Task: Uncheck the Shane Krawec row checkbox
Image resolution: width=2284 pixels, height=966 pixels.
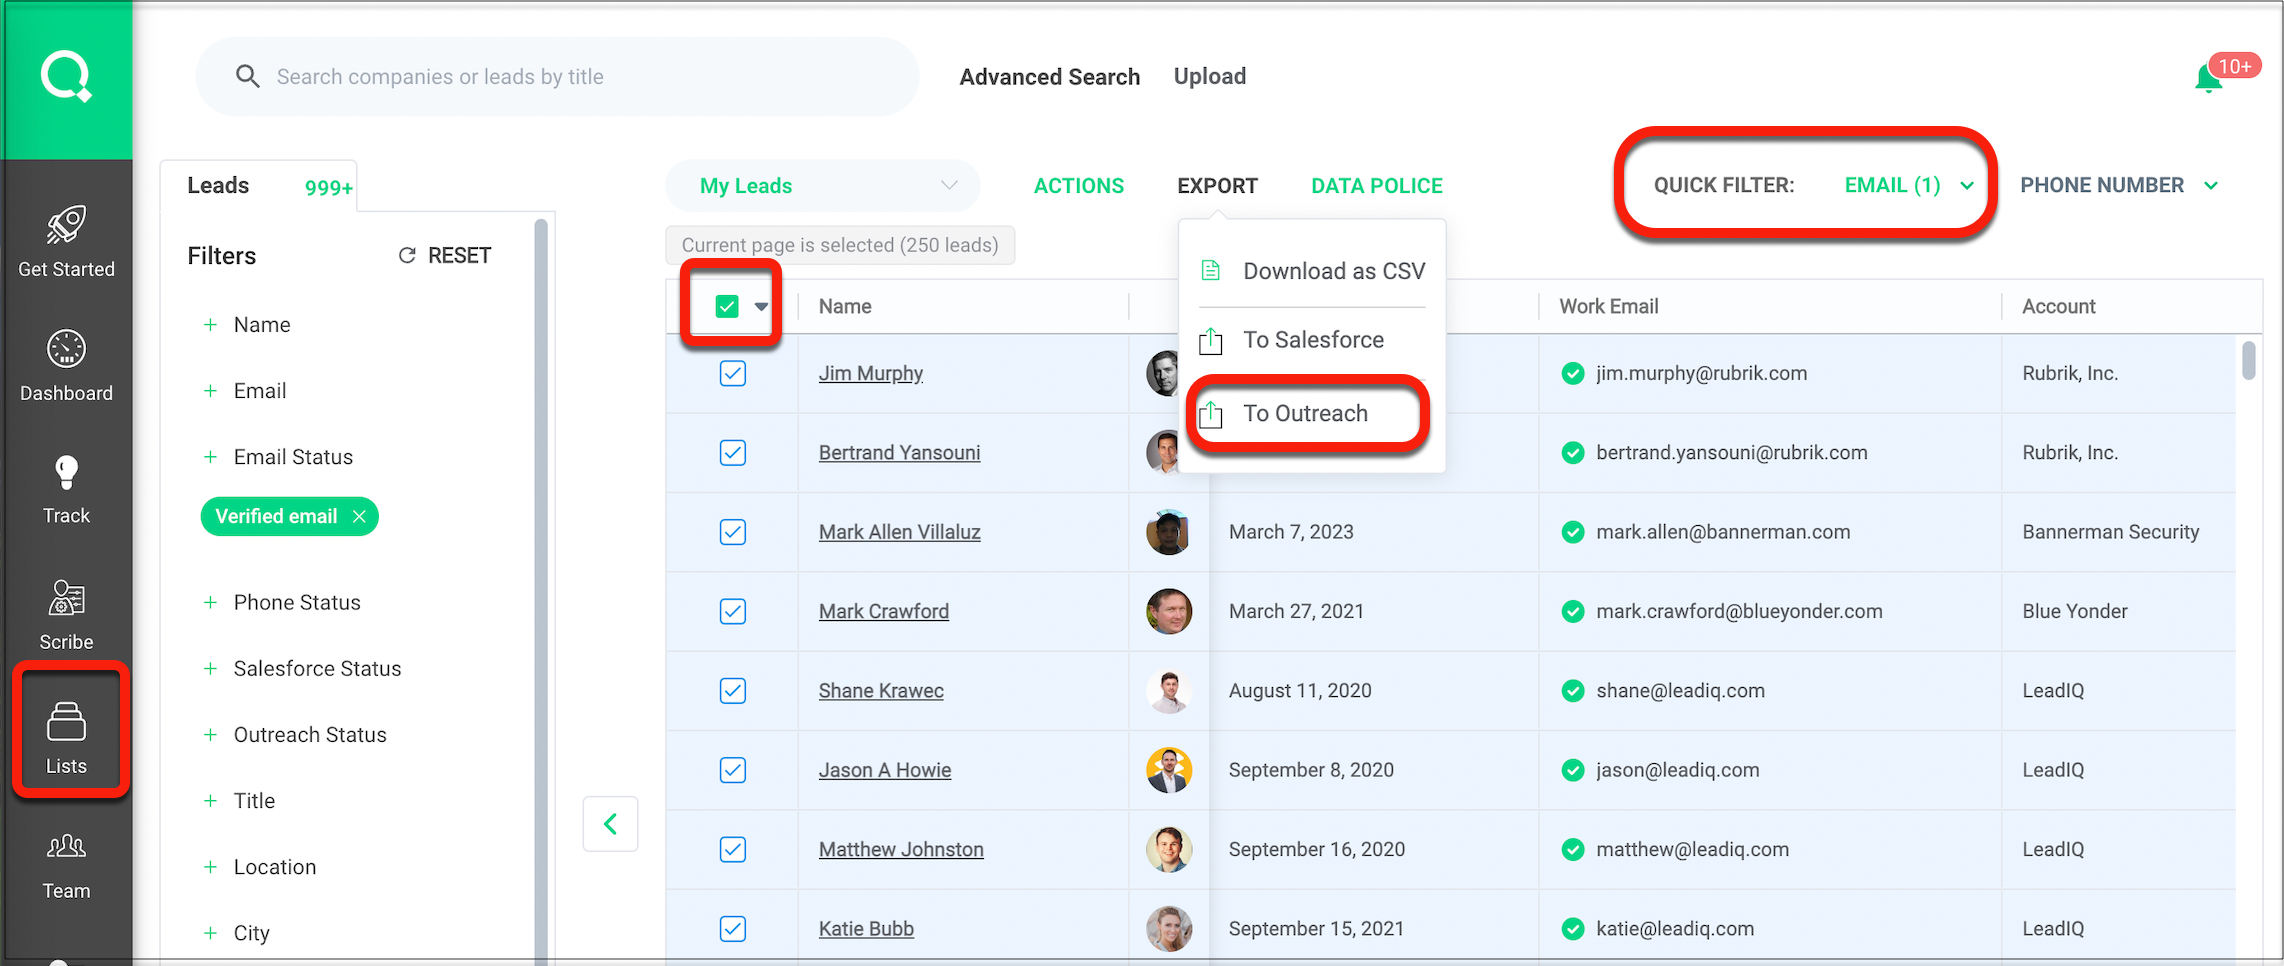Action: 732,691
